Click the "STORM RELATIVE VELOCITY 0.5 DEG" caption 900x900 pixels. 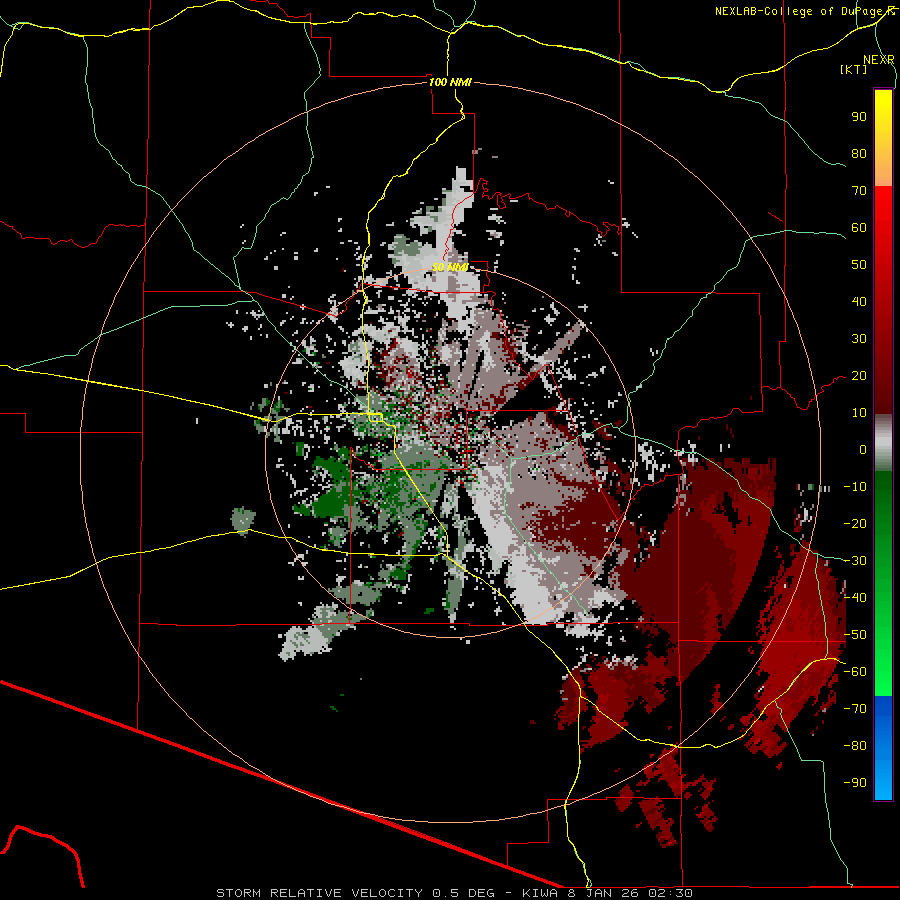355,893
